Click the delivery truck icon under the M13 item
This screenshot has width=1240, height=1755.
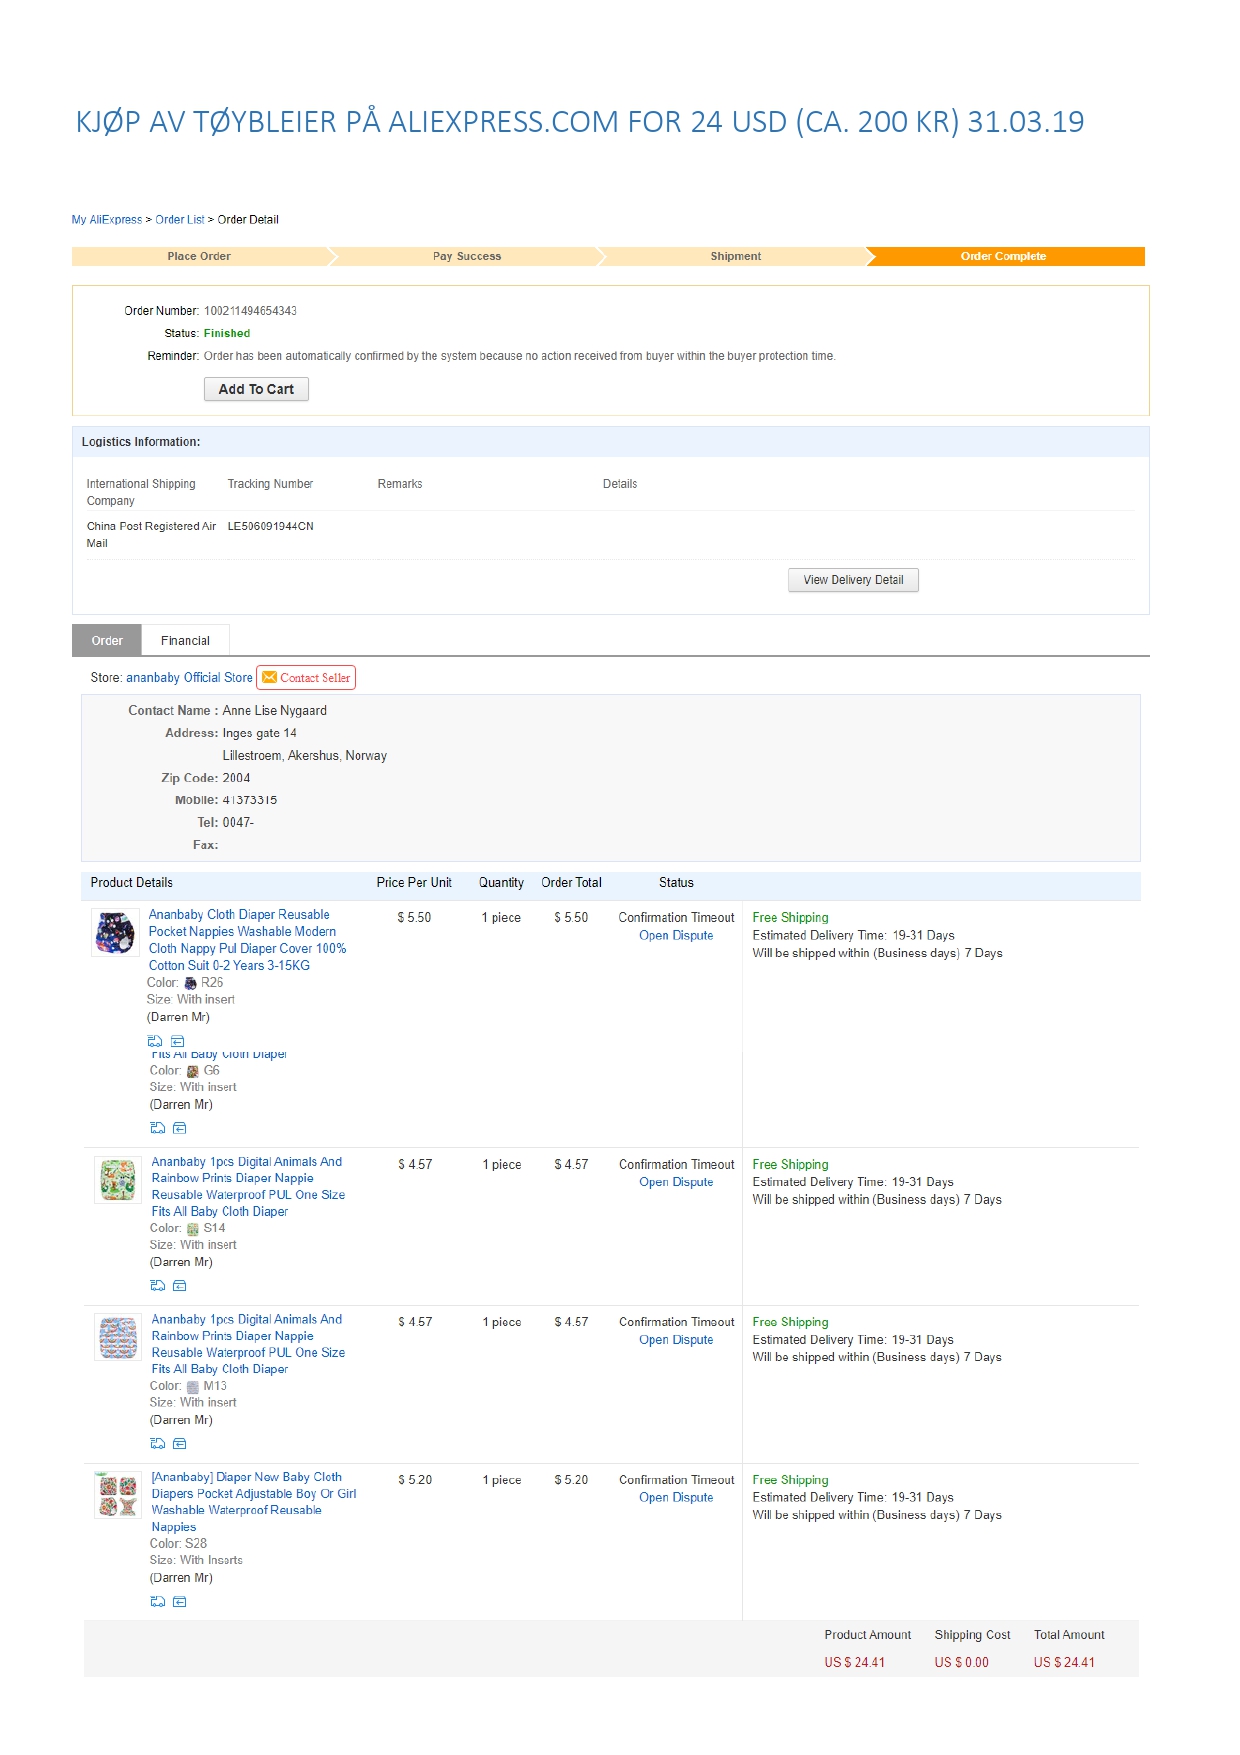click(158, 1443)
